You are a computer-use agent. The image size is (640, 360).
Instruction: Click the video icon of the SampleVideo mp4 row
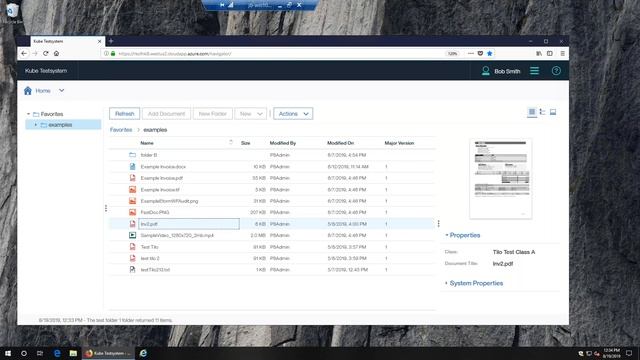point(132,235)
